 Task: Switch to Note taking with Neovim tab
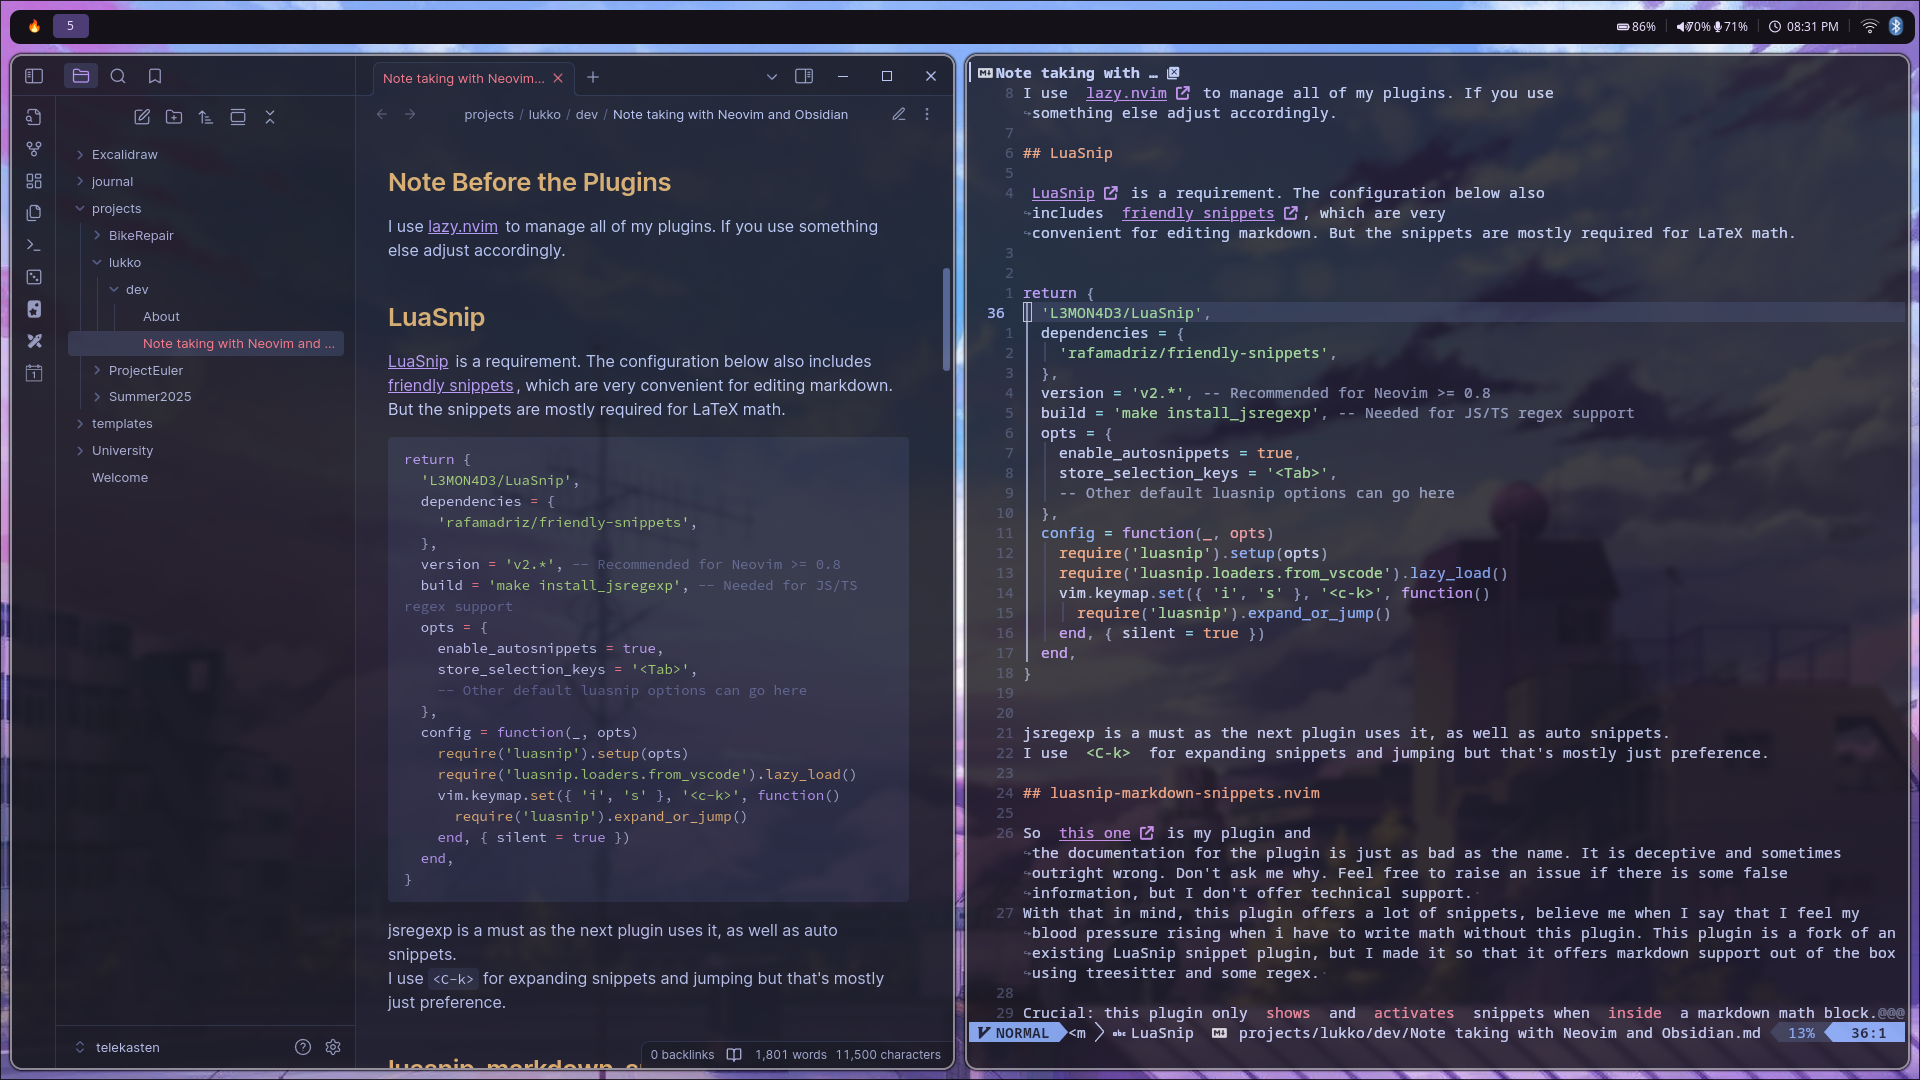[463, 78]
